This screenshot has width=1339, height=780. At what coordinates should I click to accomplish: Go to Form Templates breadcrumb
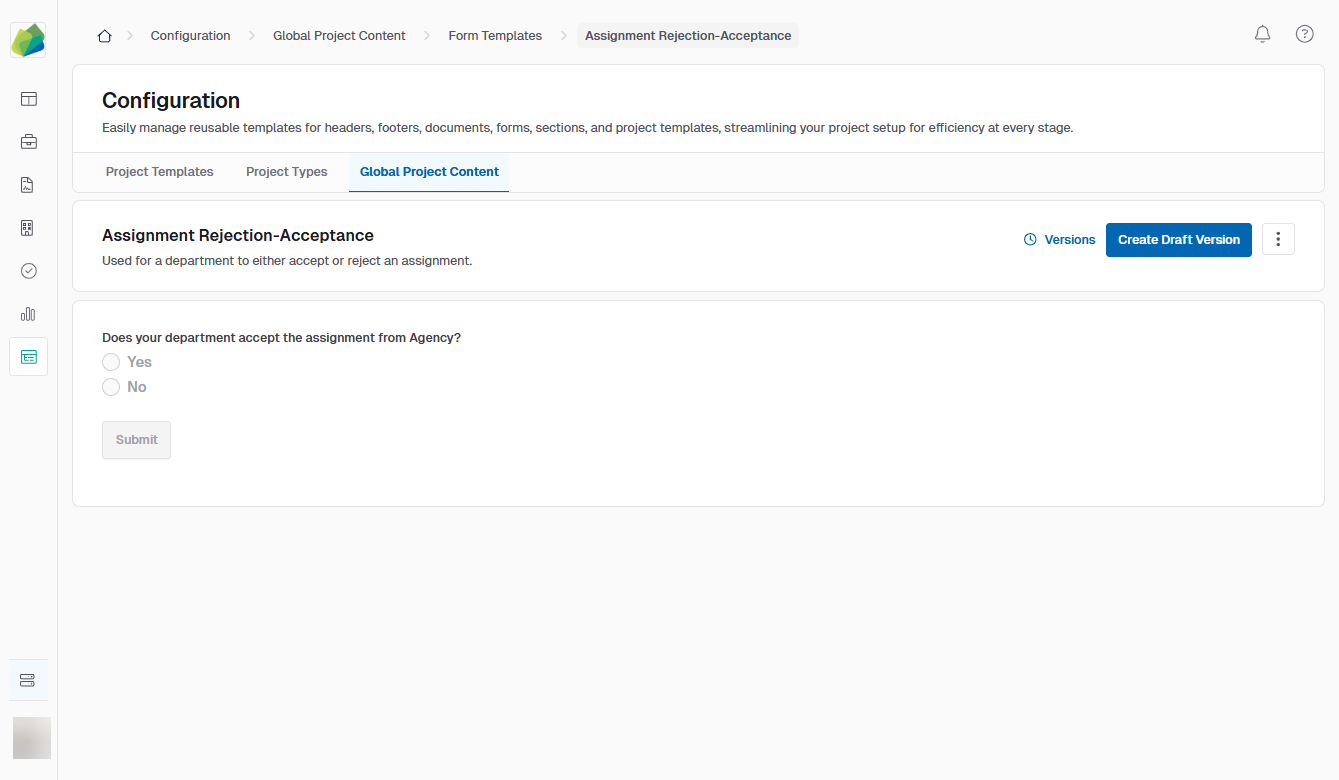point(495,36)
